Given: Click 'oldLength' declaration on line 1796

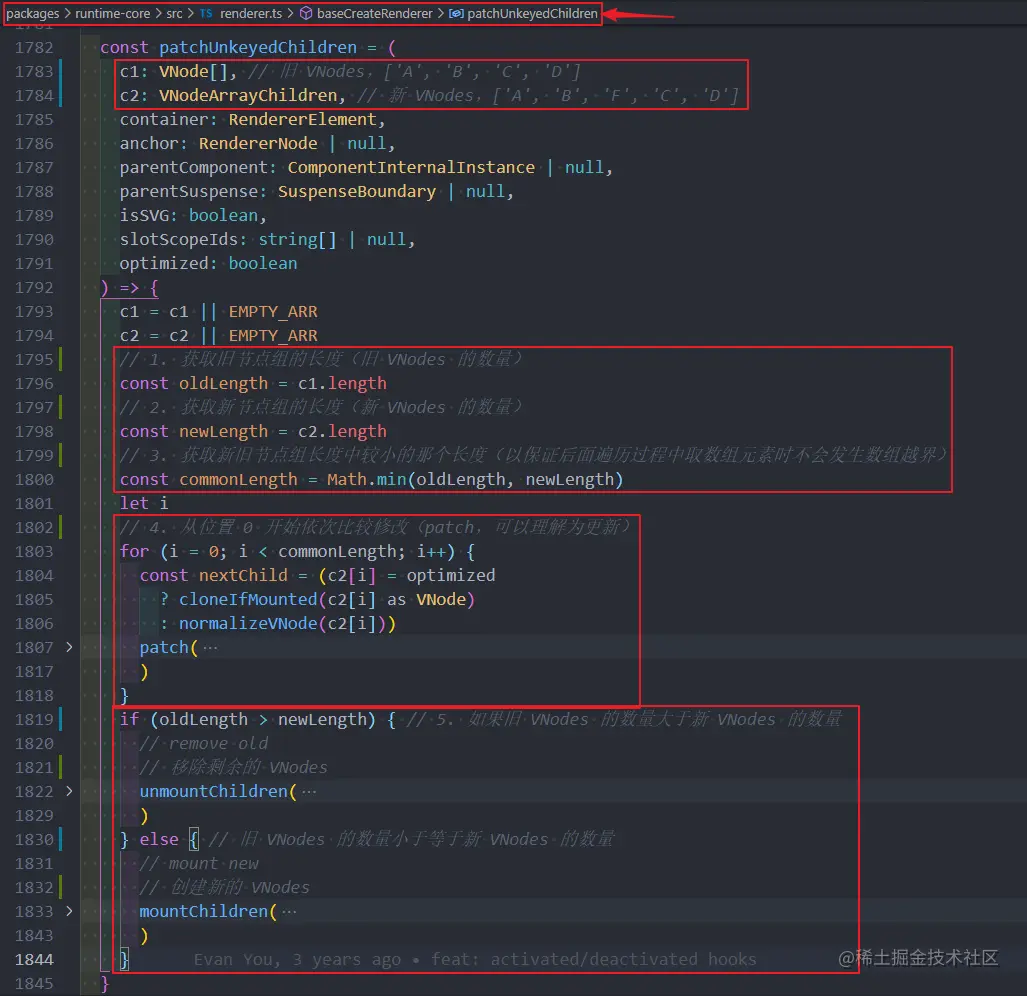Looking at the screenshot, I should (223, 384).
